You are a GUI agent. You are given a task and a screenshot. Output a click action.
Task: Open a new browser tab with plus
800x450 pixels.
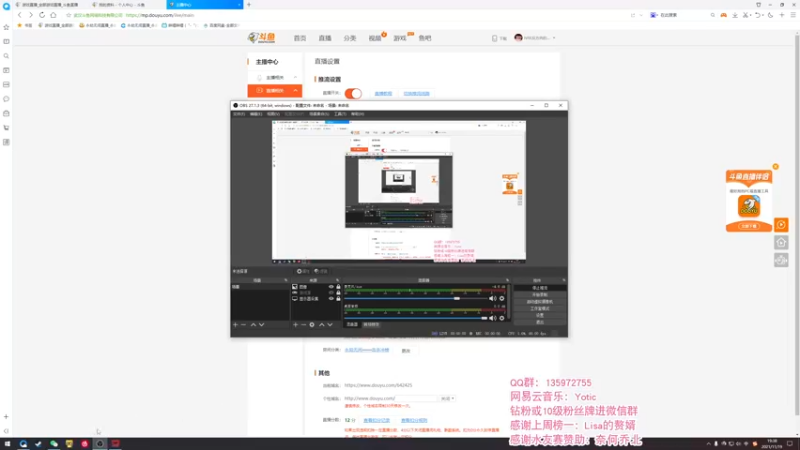[x=249, y=5]
